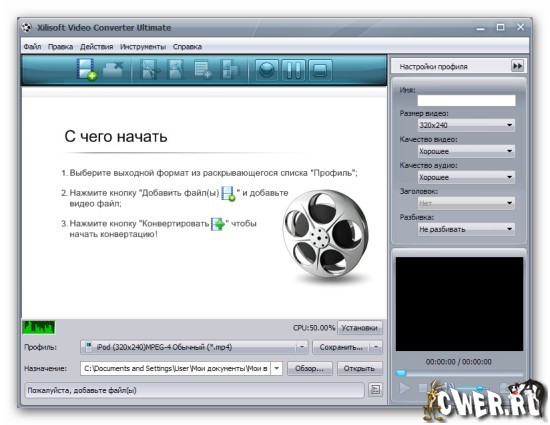Viewport: 550px width, 425px height.
Task: Click the black video preview area
Action: pos(459,304)
